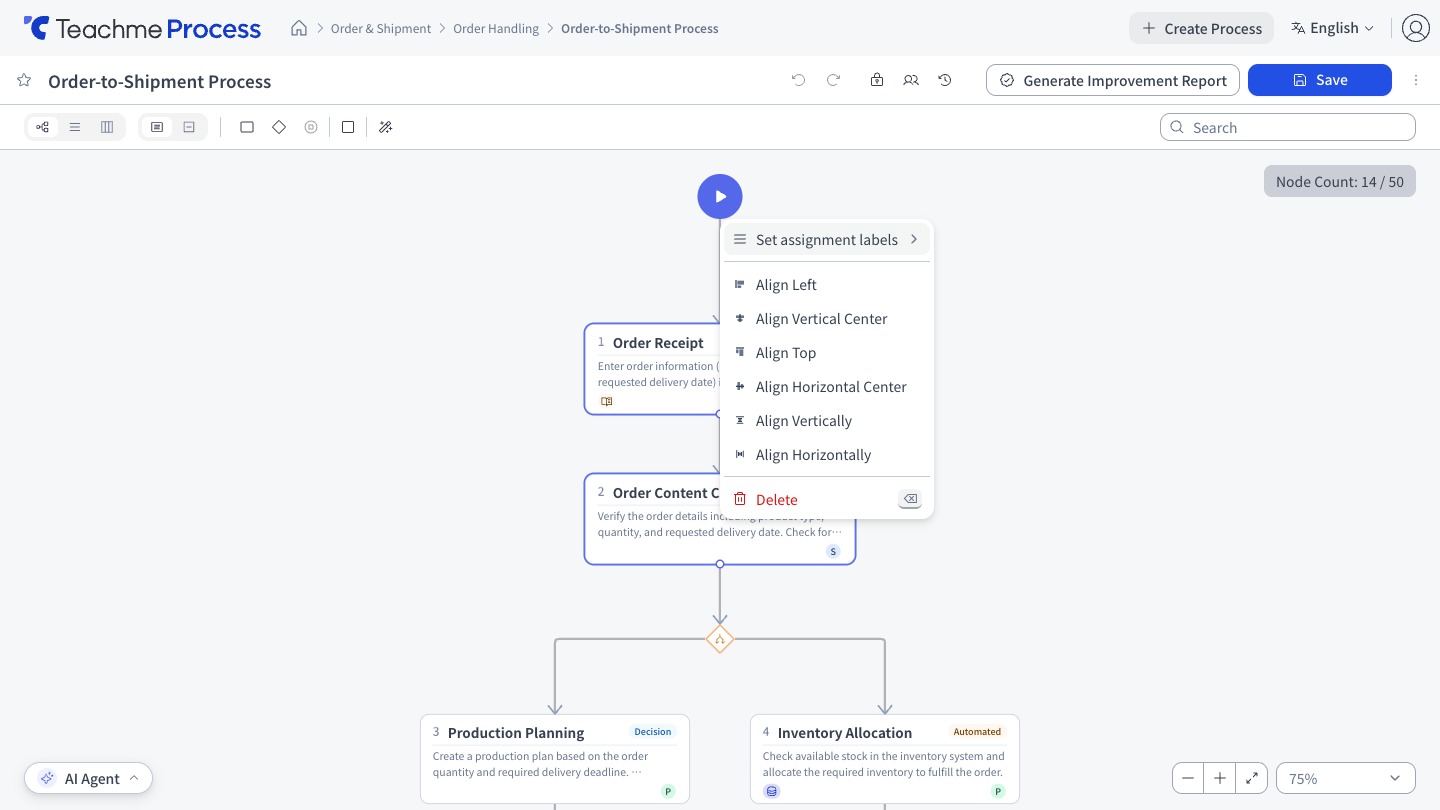Switch to the flowchart view mode
1440x810 pixels.
click(42, 127)
